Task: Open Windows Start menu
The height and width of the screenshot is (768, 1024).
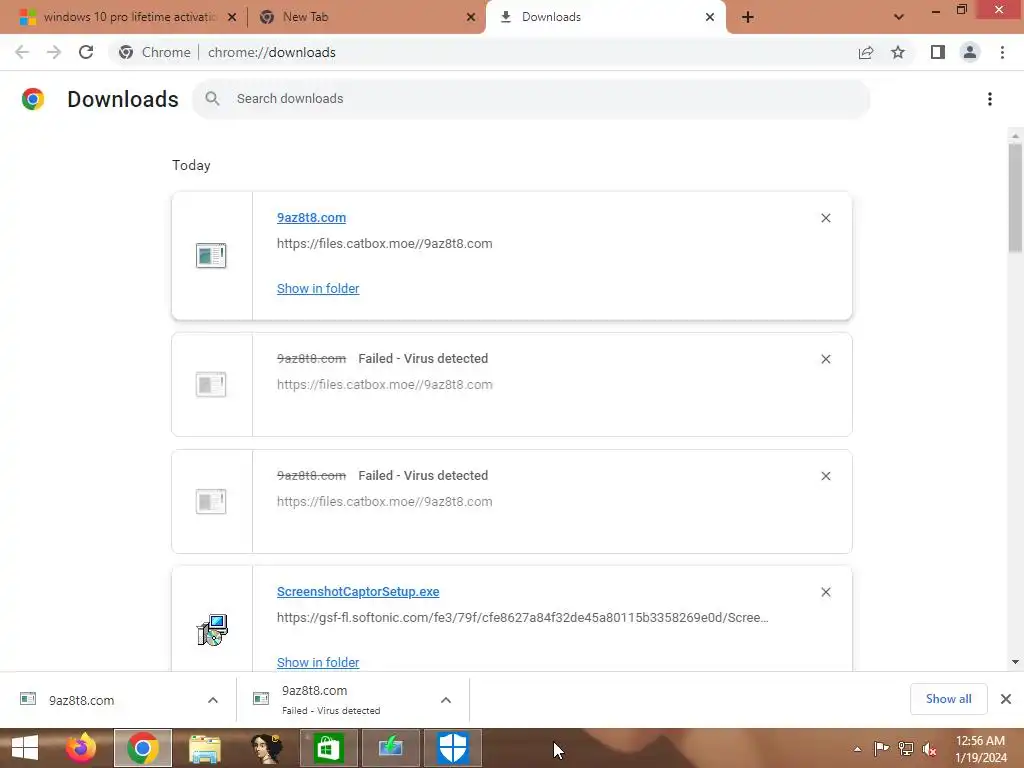Action: point(25,748)
